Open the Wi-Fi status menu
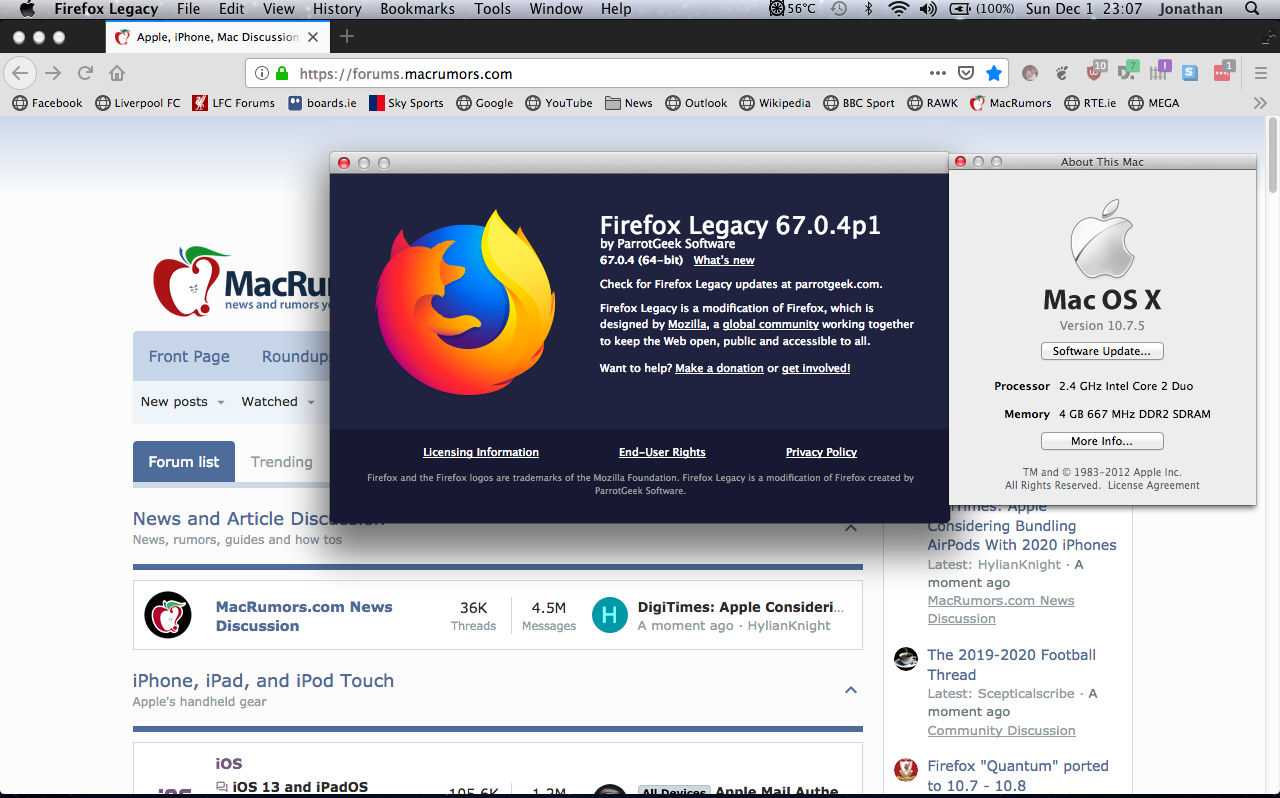1280x798 pixels. click(898, 9)
